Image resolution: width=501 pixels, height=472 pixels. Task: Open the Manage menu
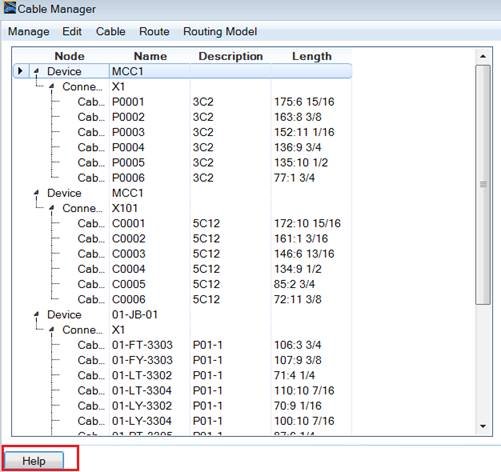29,32
